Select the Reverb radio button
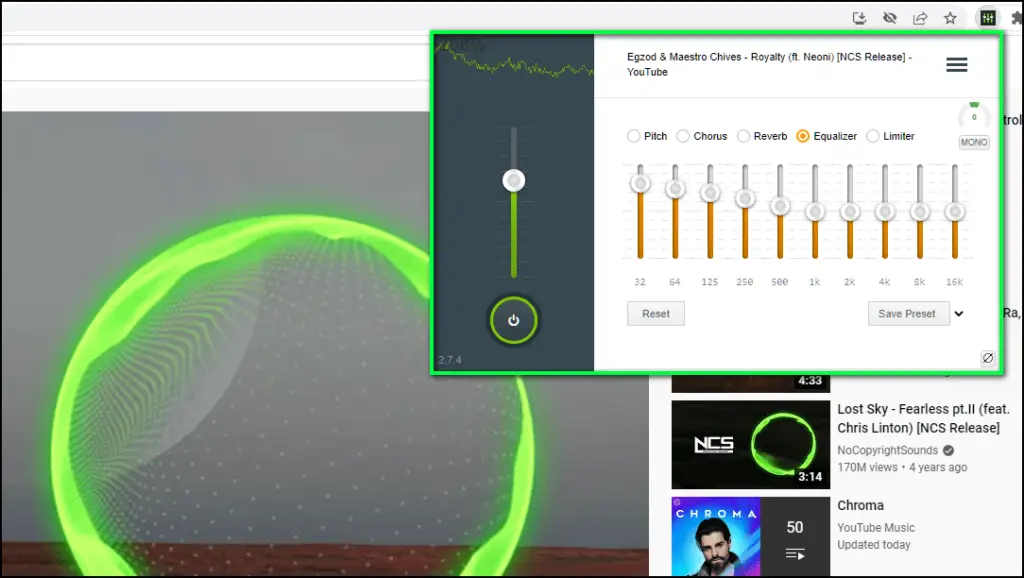This screenshot has height=578, width=1024. tap(743, 136)
